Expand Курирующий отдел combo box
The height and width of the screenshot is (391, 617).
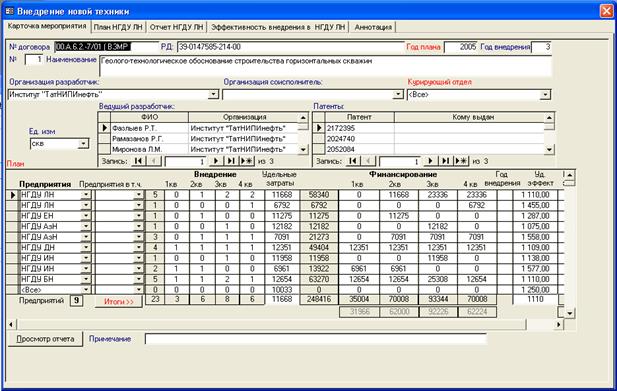coord(545,94)
